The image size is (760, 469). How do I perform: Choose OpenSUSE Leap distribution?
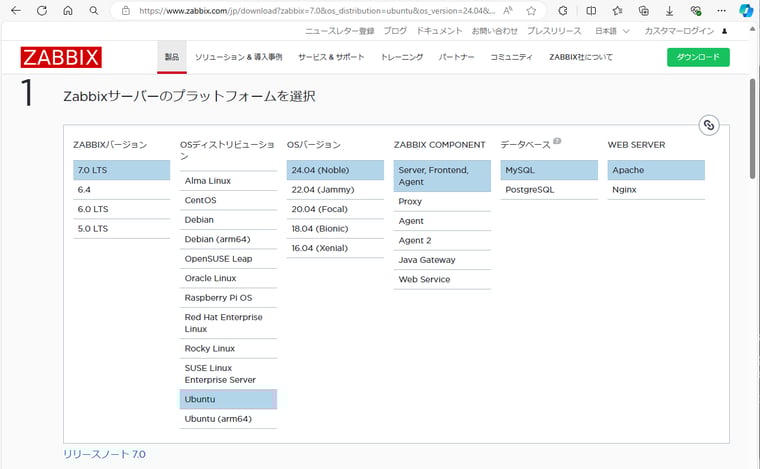point(228,259)
